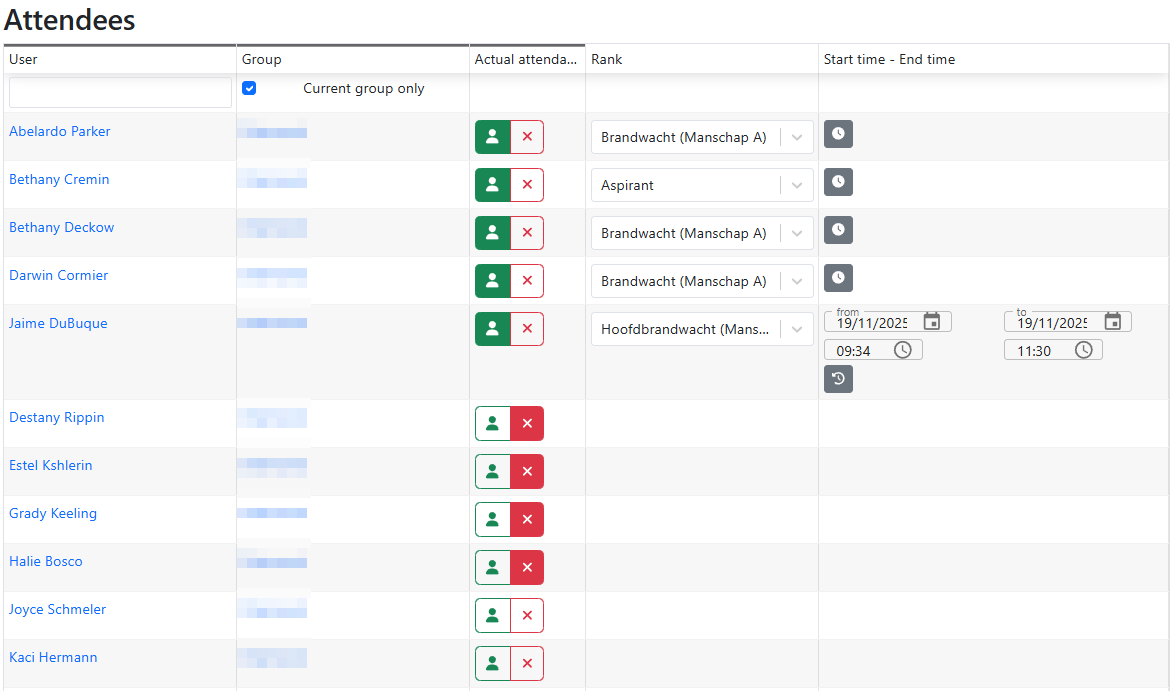The image size is (1171, 691).
Task: Open time editor for Abelardo Parker
Action: (x=838, y=134)
